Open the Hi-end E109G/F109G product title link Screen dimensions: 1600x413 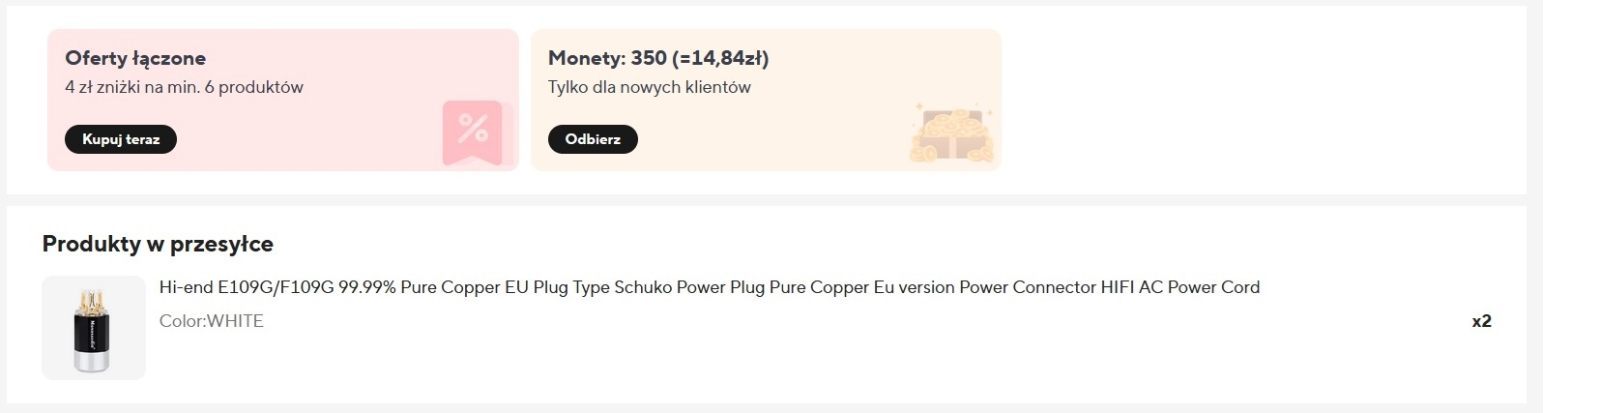pos(709,287)
